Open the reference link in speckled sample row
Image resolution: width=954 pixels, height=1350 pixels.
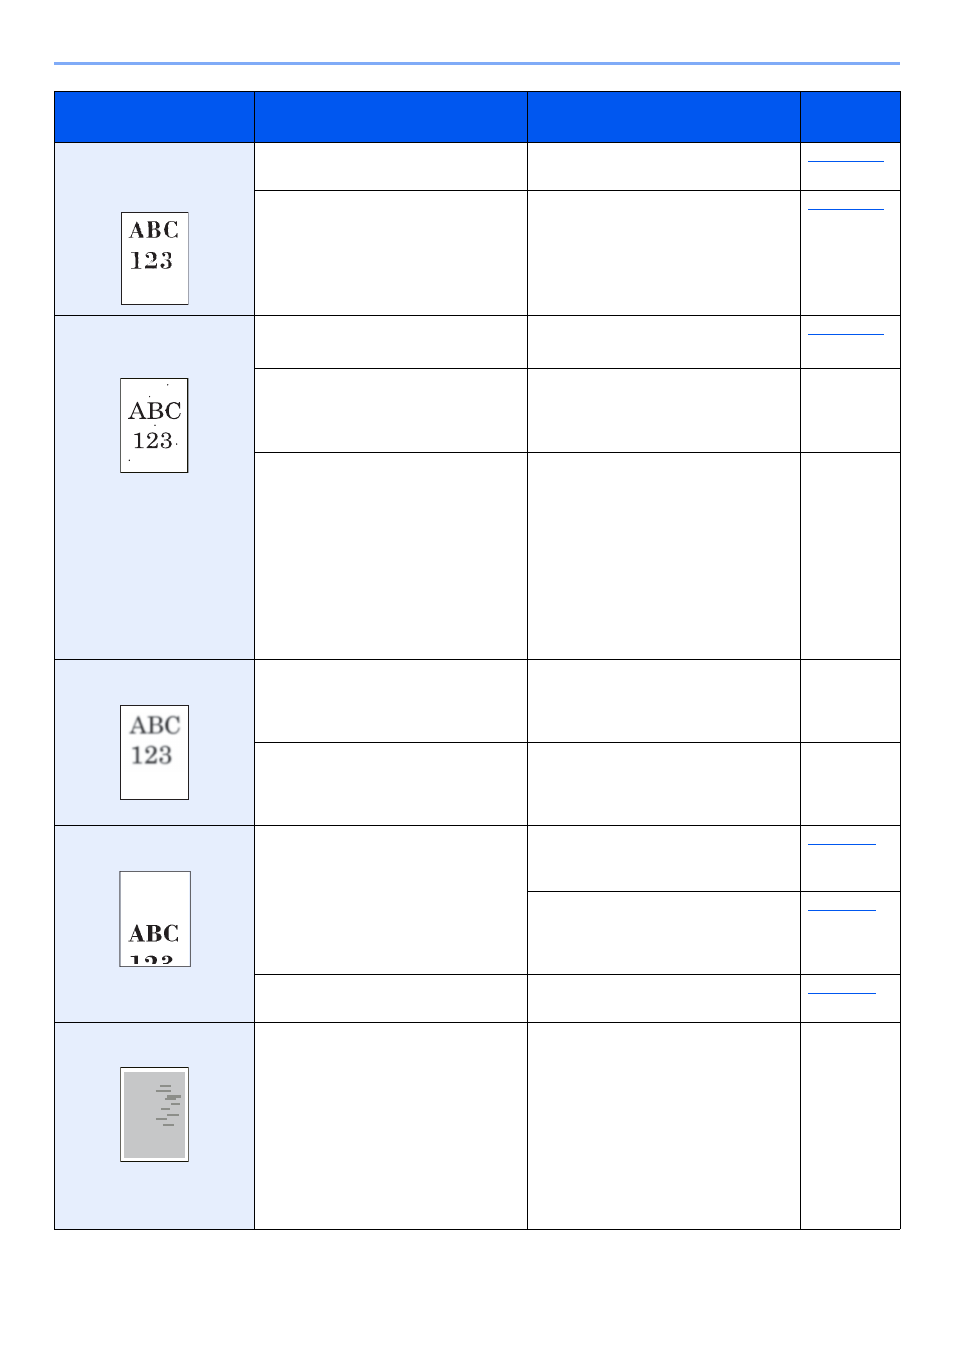(x=846, y=333)
